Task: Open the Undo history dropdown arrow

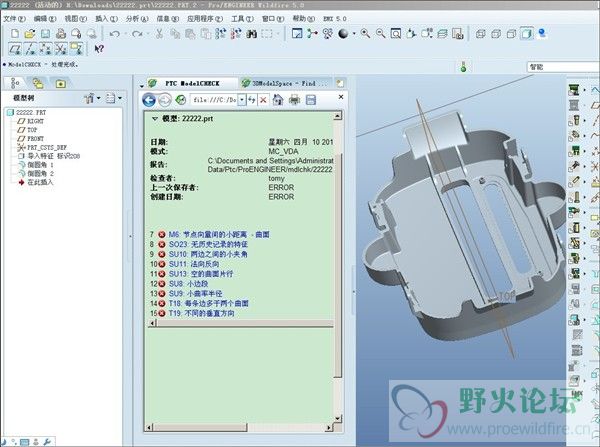Action: [x=125, y=34]
